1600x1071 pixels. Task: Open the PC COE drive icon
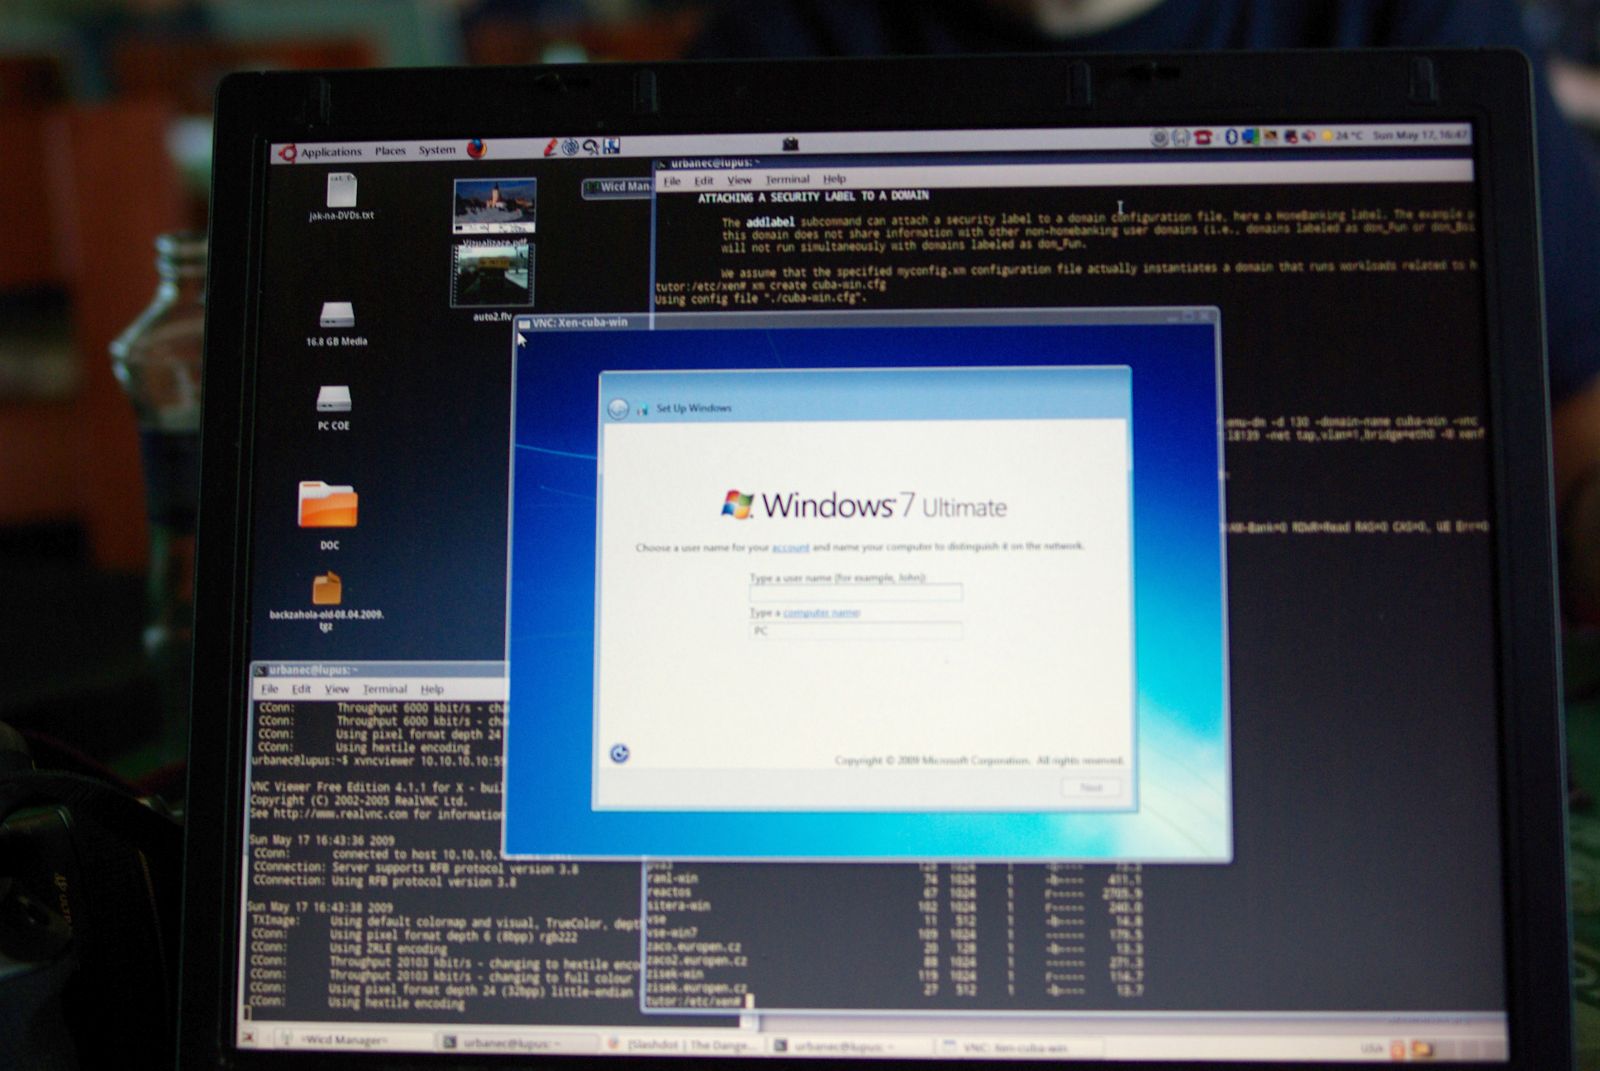(x=334, y=407)
